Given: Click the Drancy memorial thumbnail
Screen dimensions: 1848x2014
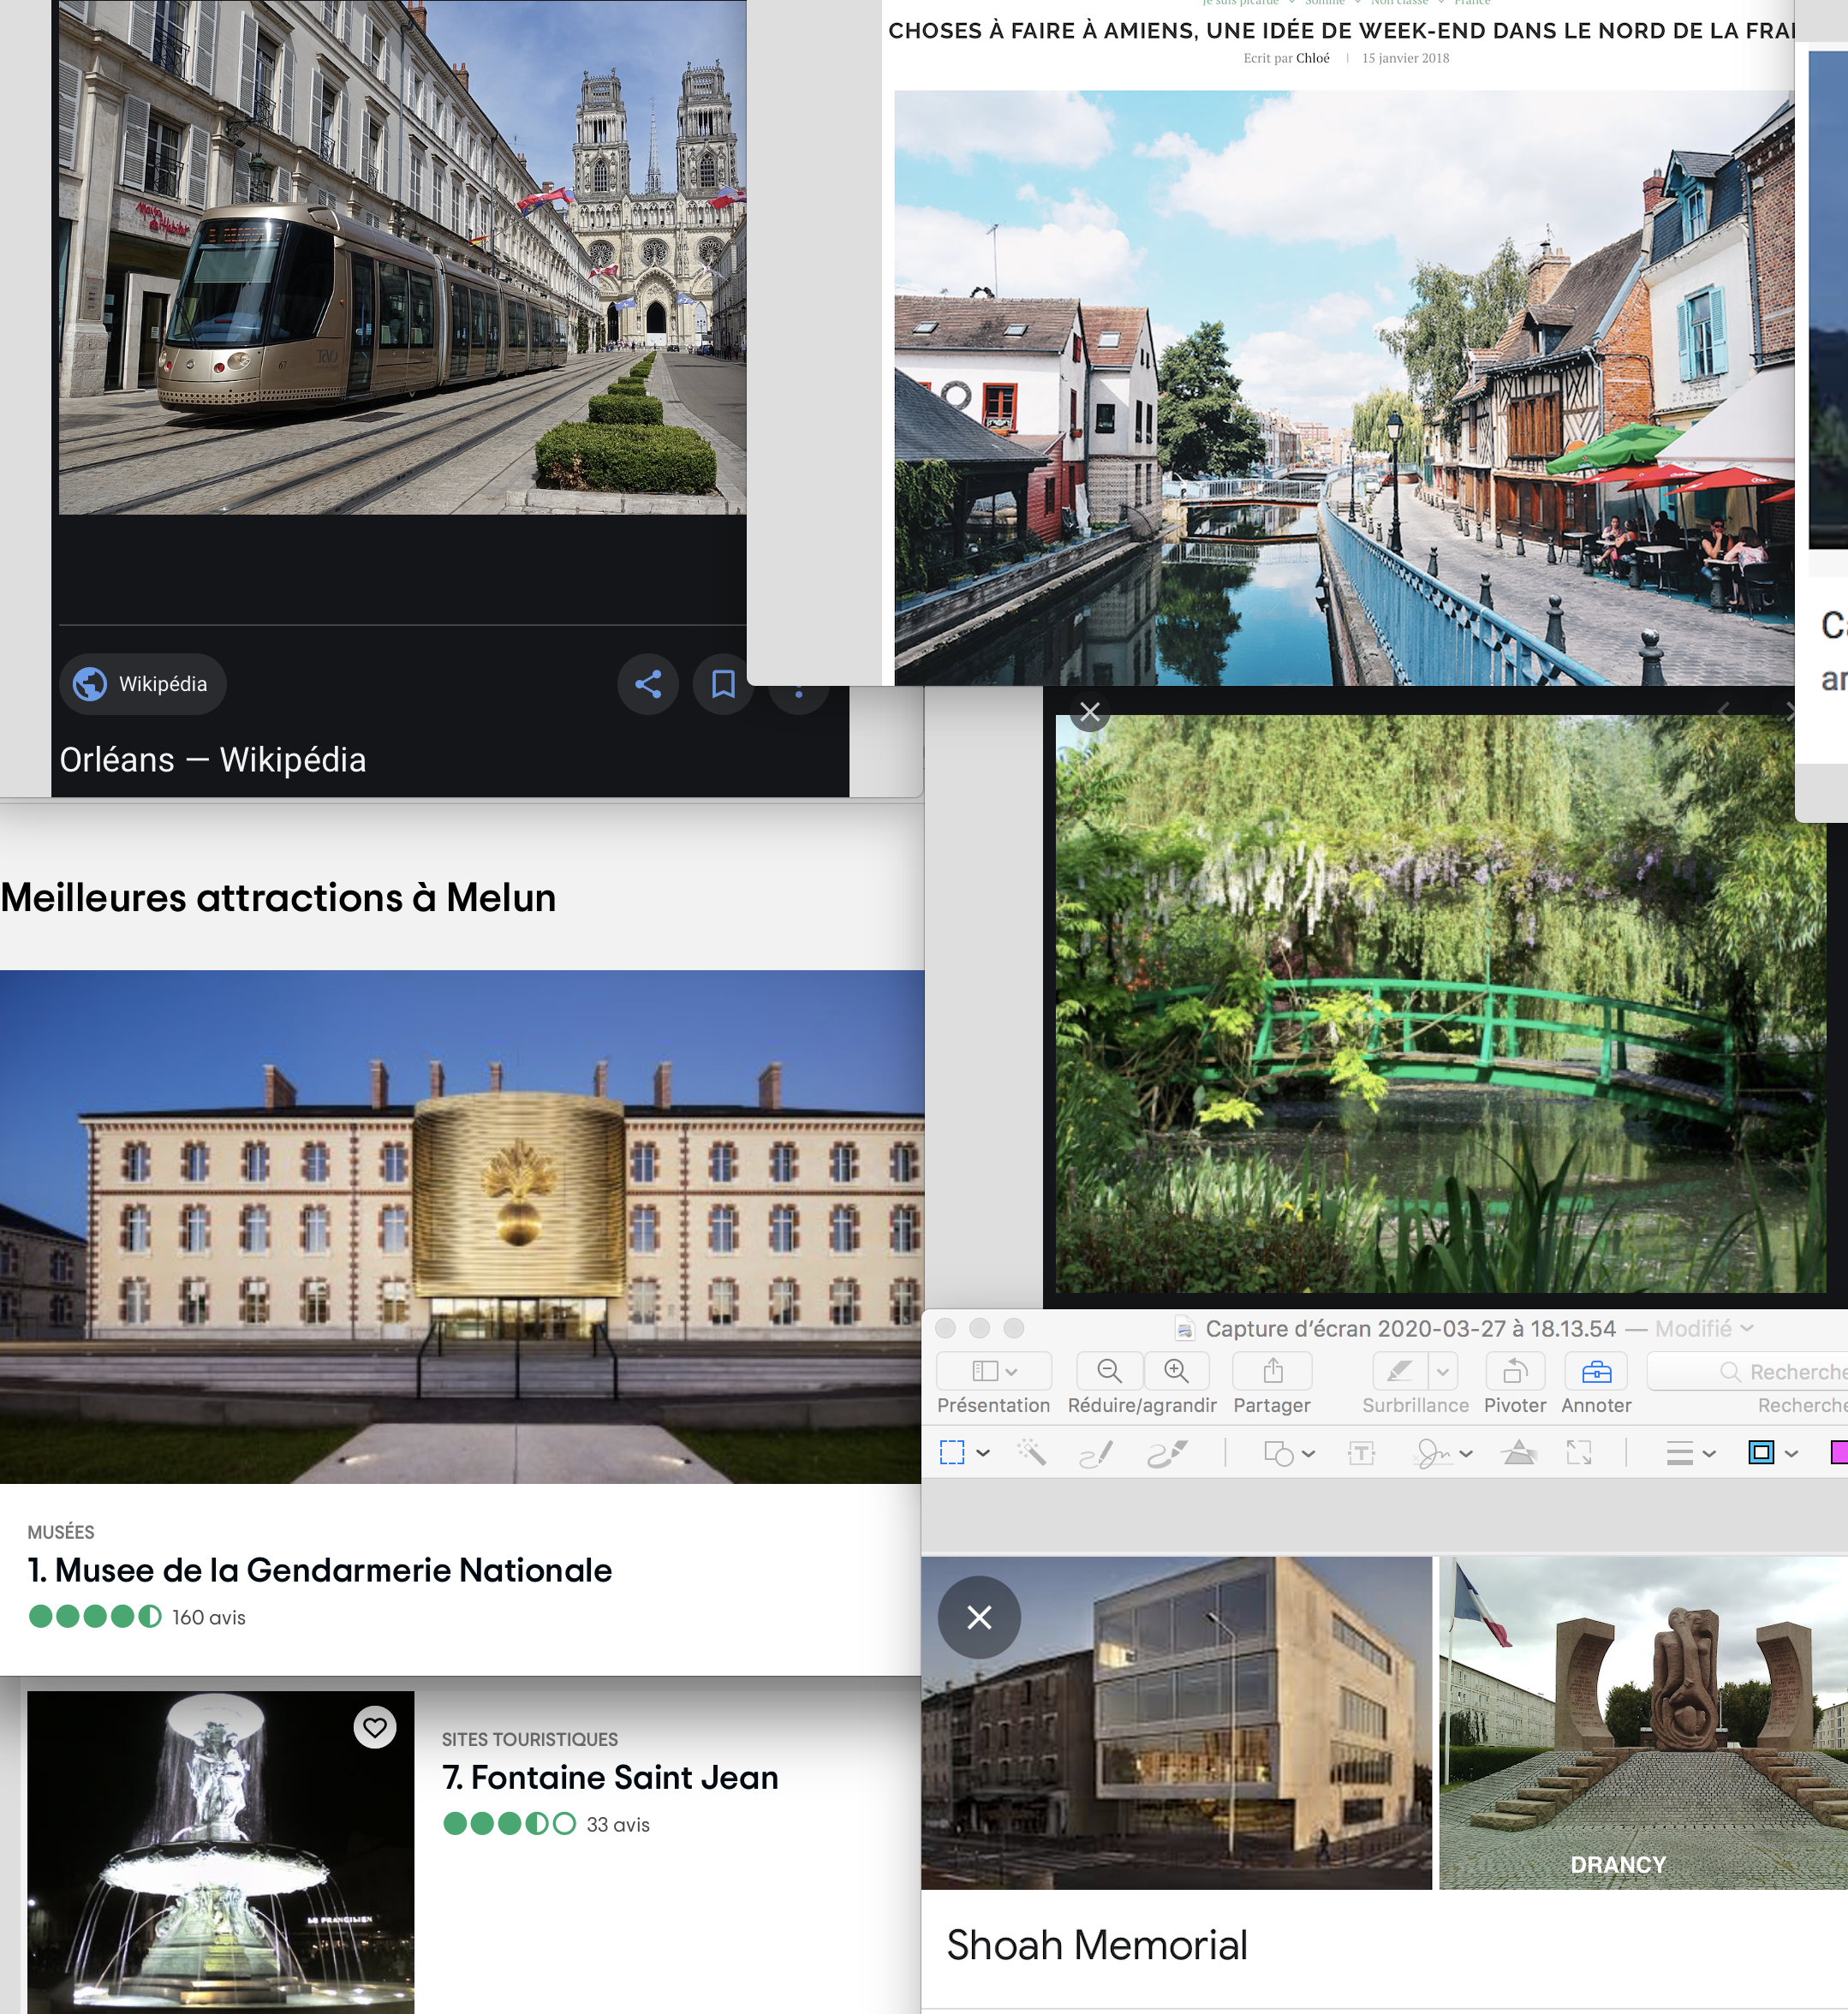Looking at the screenshot, I should point(1642,1723).
